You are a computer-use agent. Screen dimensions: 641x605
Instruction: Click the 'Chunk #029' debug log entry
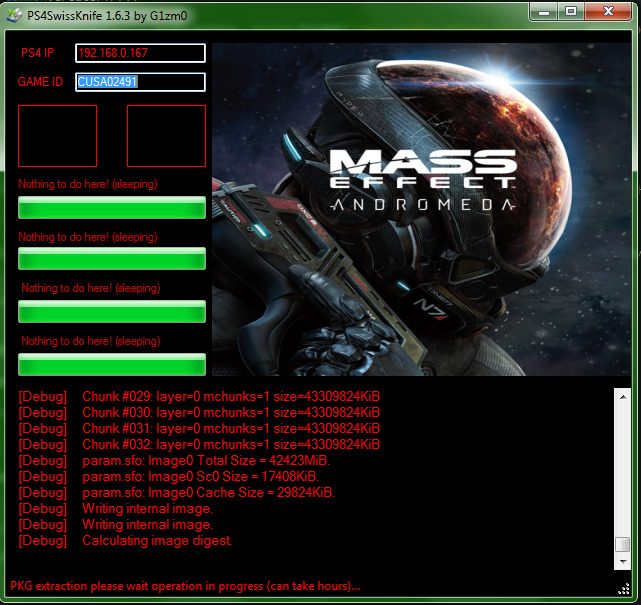pyautogui.click(x=230, y=397)
